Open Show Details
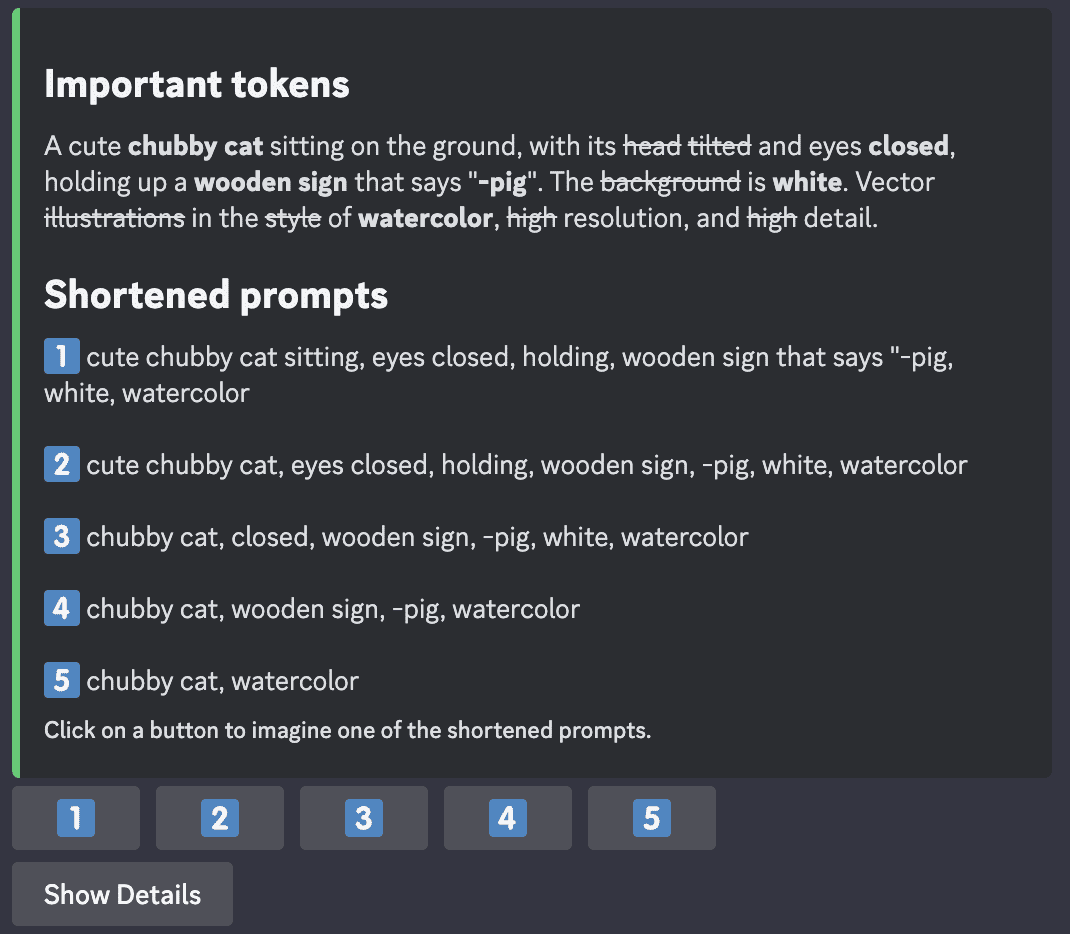The height and width of the screenshot is (934, 1070). pyautogui.click(x=122, y=894)
